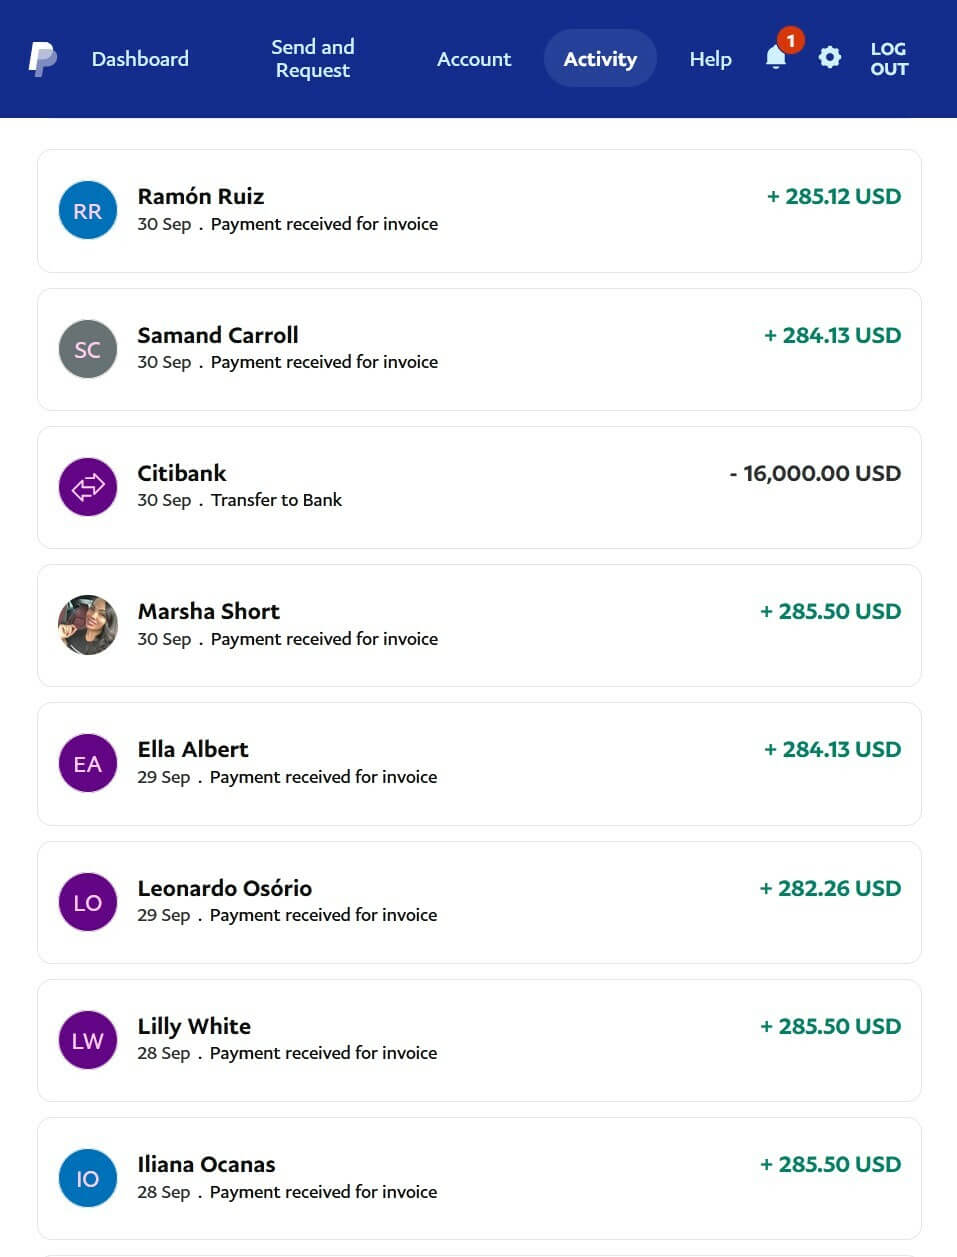
Task: Select the Activity tab
Action: click(600, 59)
